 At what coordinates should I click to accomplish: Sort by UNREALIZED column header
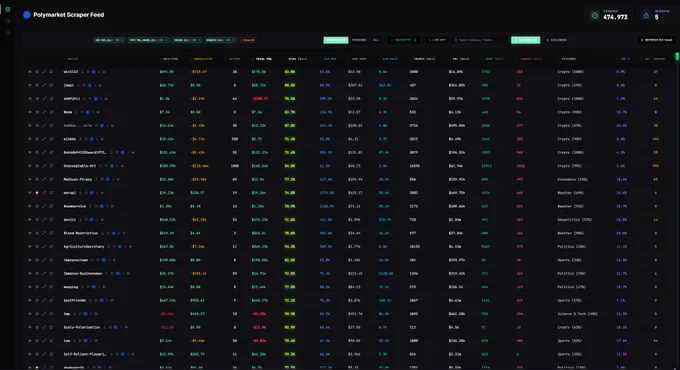point(203,59)
